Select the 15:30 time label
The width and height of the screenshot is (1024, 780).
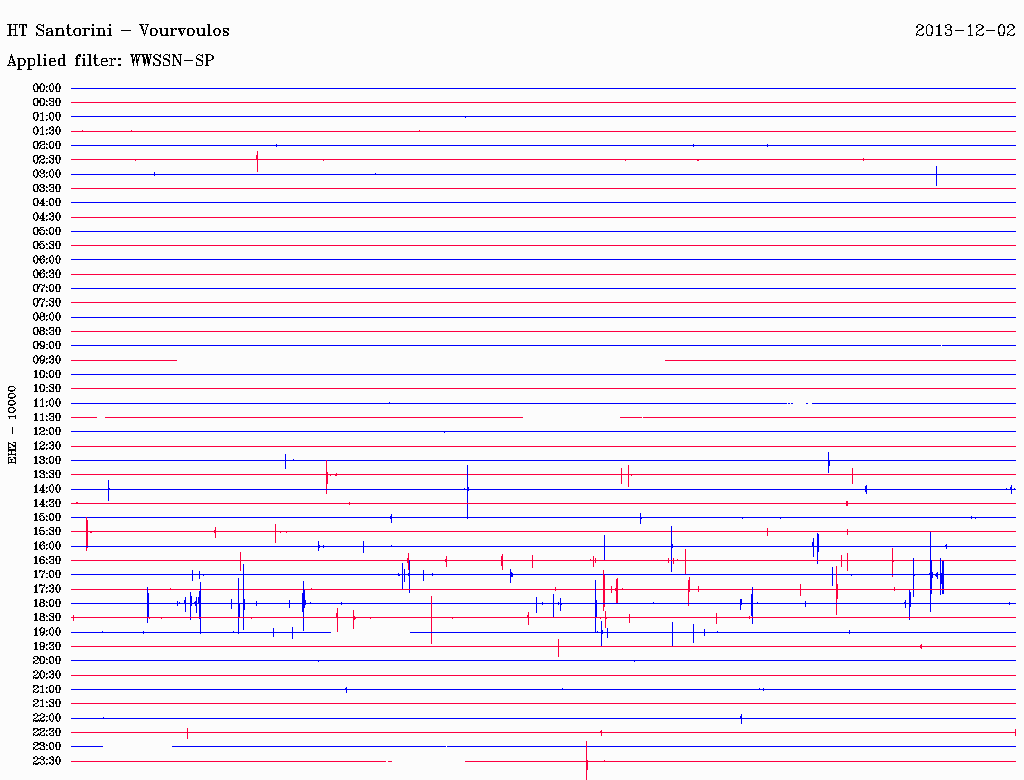47,532
